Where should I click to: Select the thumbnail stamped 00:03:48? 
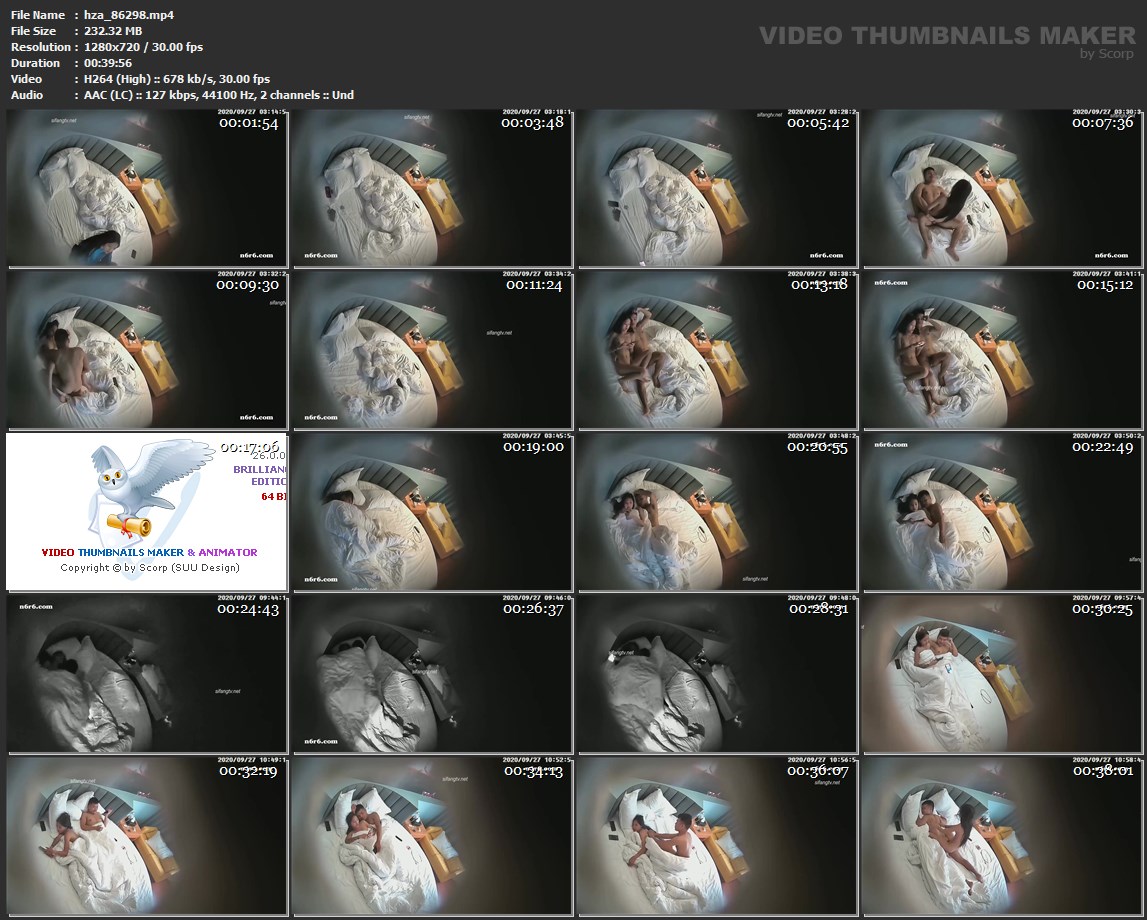(x=432, y=188)
